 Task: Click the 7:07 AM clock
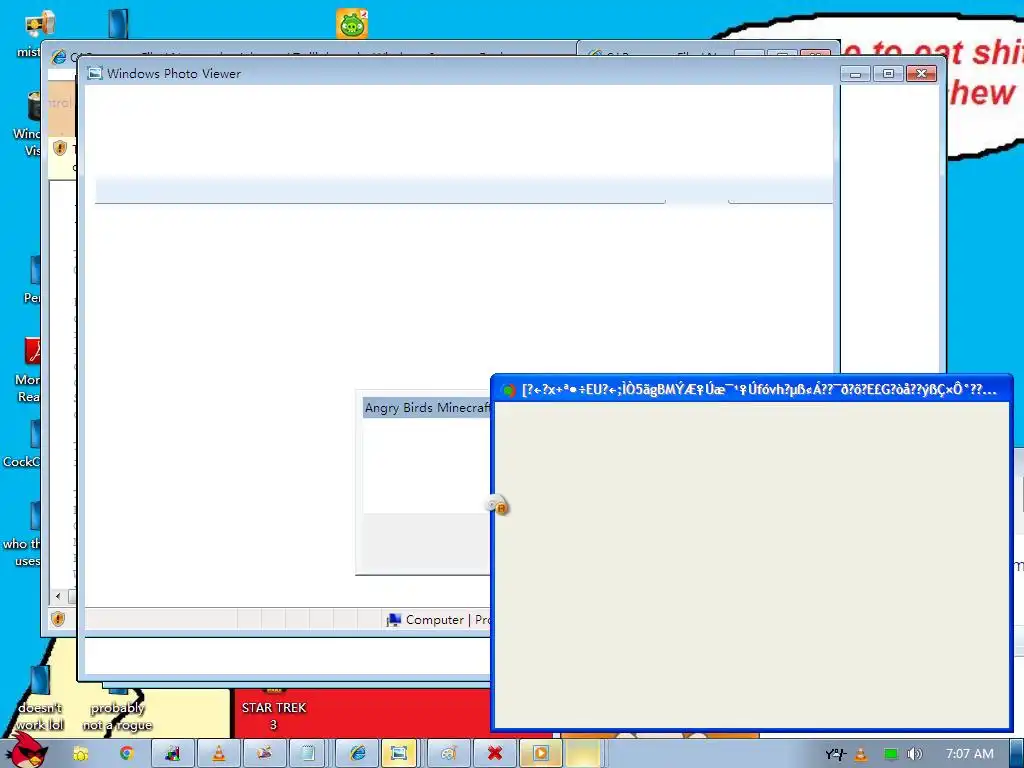(x=970, y=754)
